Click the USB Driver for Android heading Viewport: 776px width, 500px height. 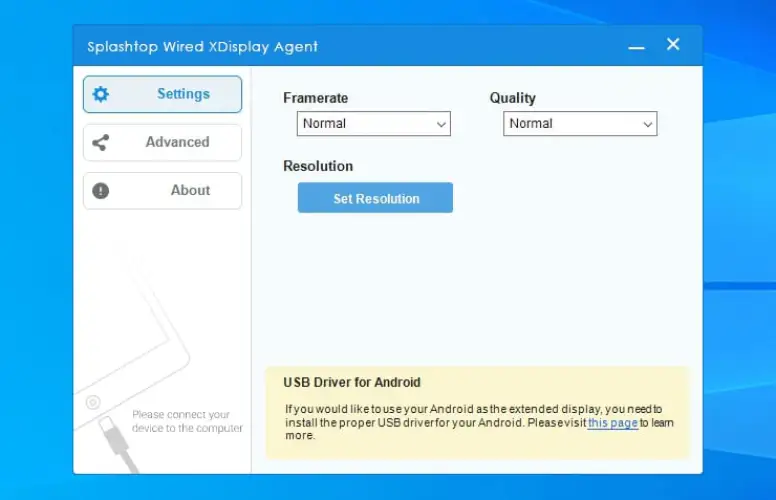(351, 382)
